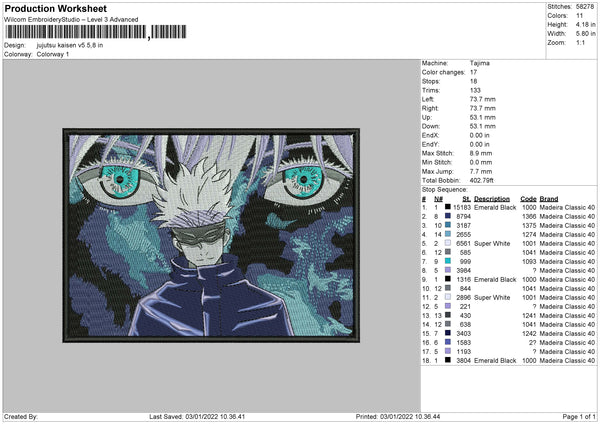Click the Trims value 133

pyautogui.click(x=475, y=90)
